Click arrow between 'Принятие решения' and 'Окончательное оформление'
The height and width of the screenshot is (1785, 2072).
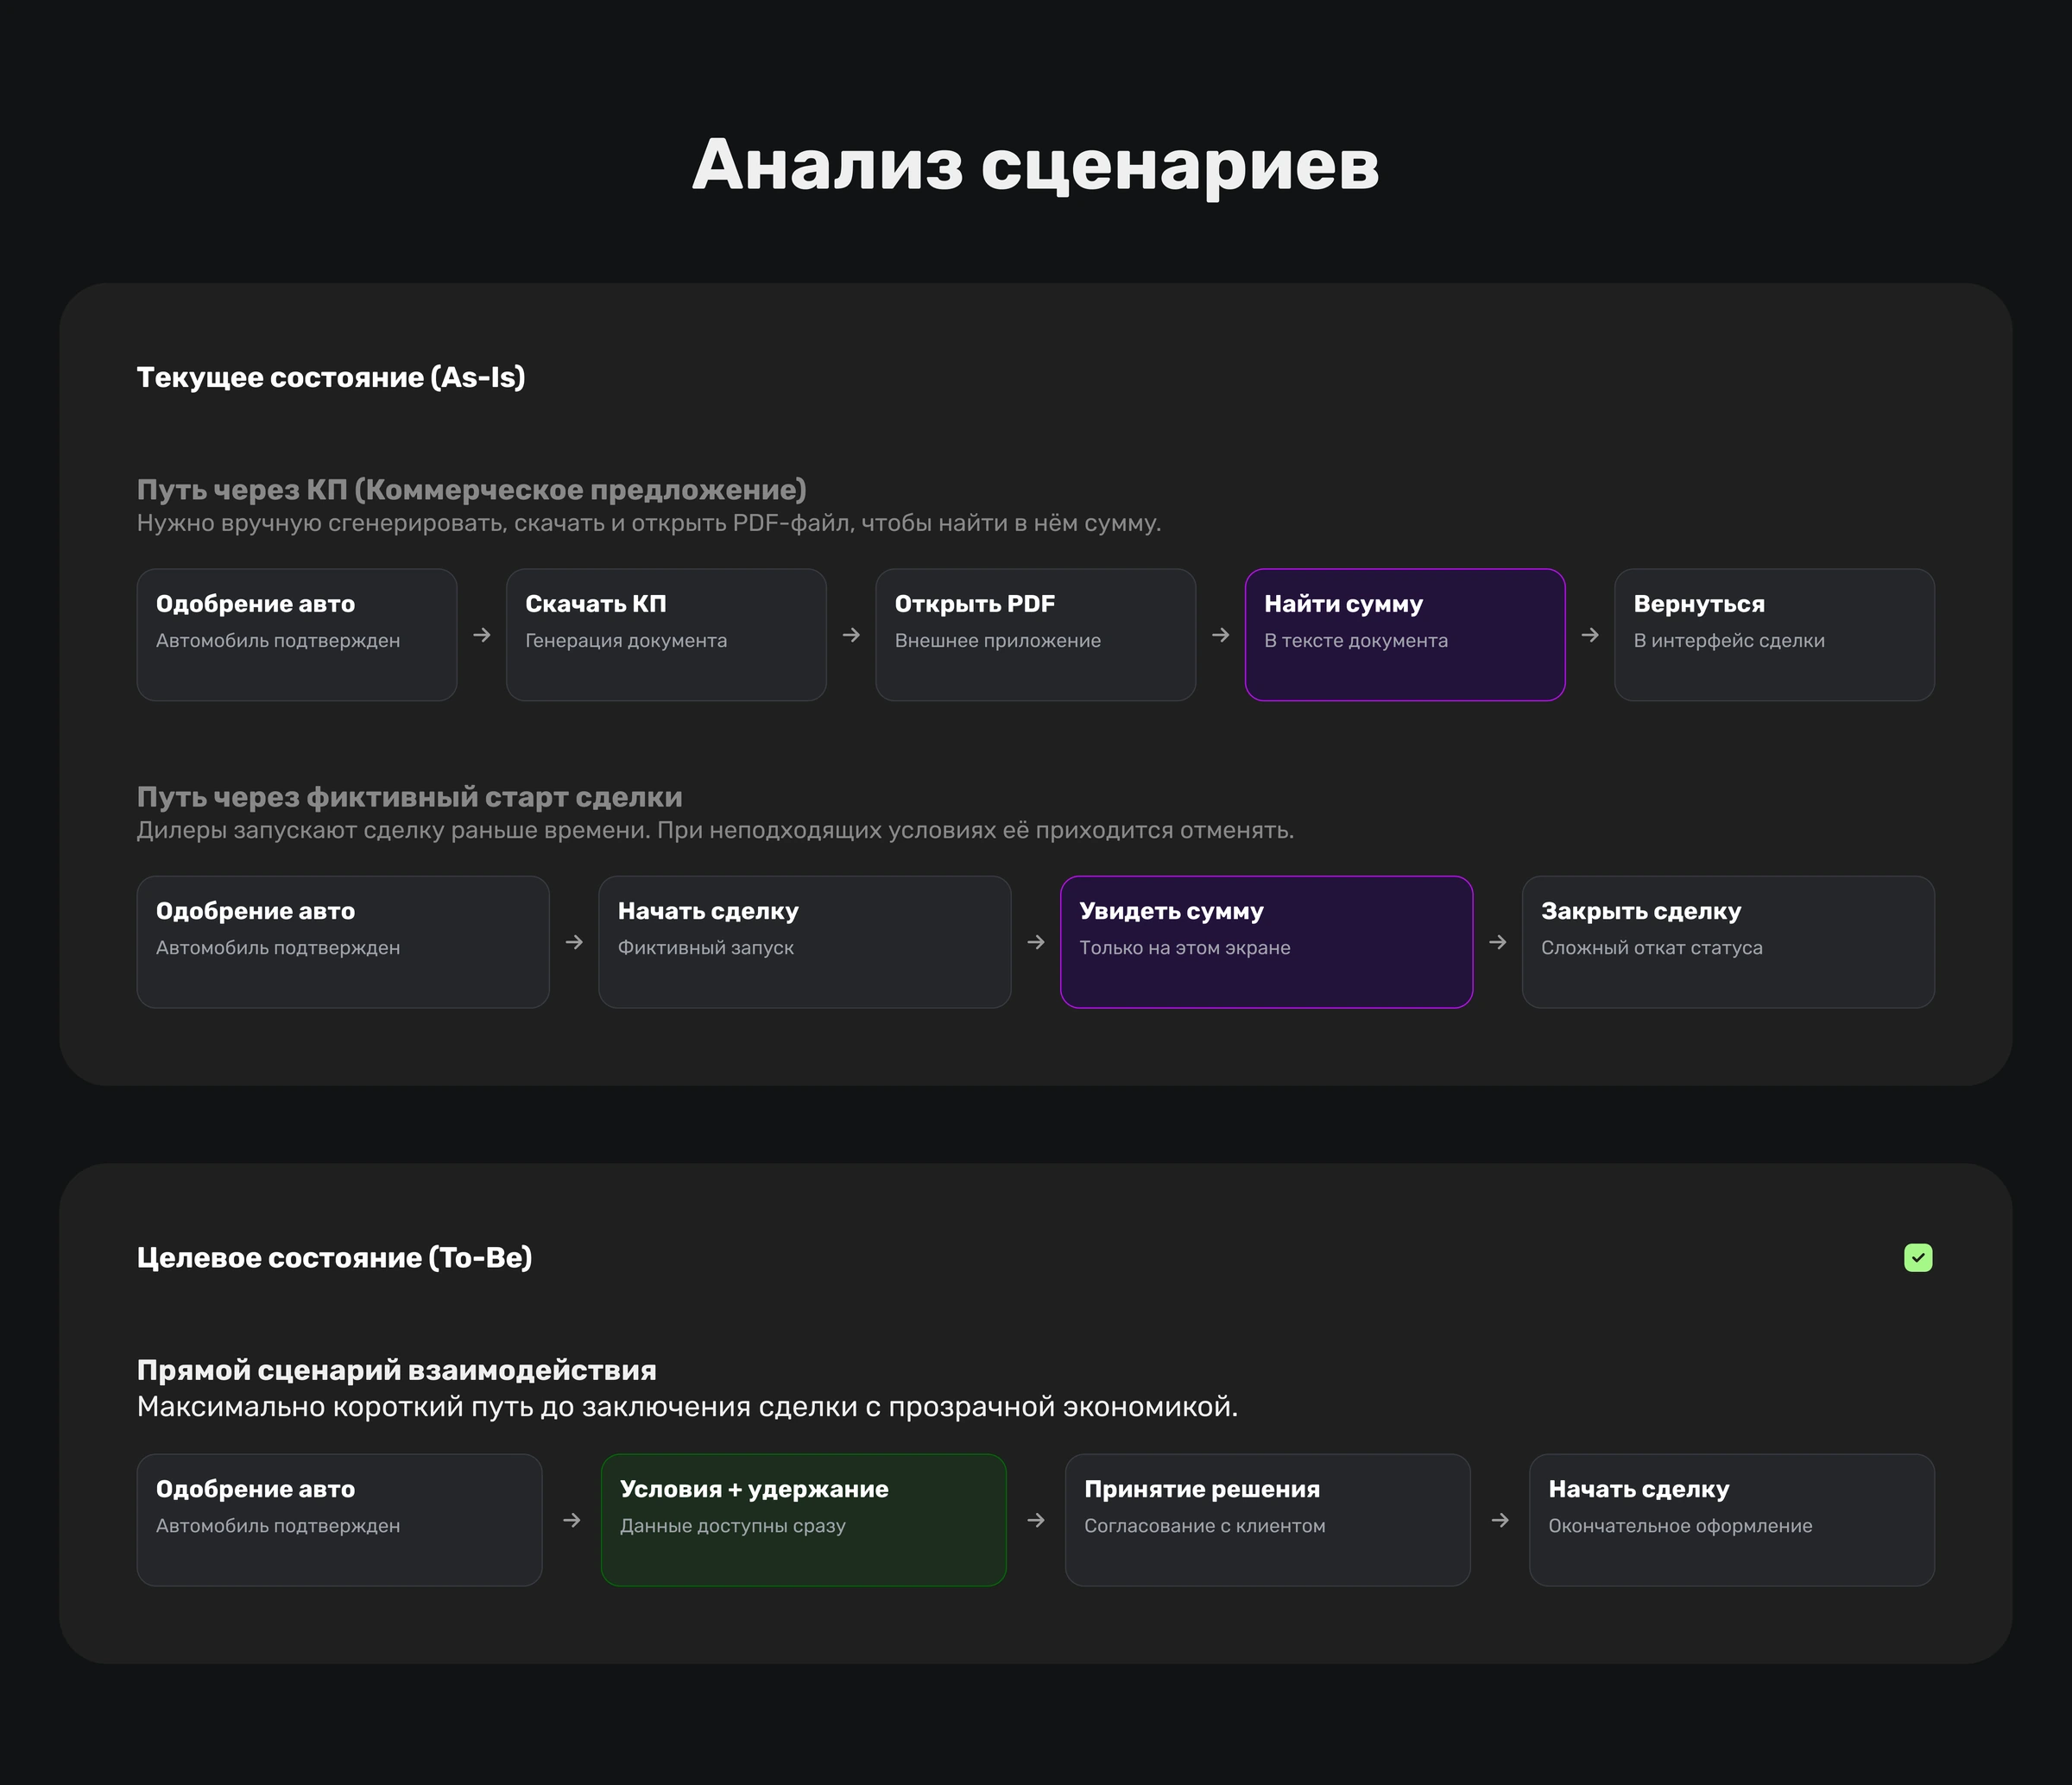(x=1500, y=1520)
